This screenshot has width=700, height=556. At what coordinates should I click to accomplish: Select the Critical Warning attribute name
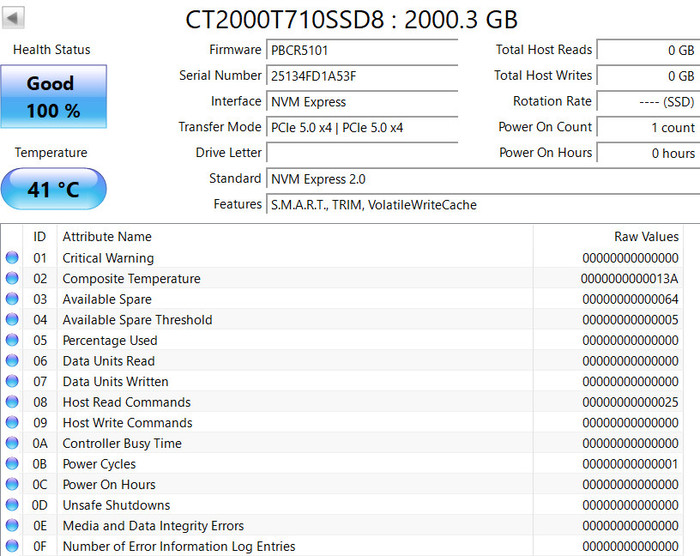(108, 258)
